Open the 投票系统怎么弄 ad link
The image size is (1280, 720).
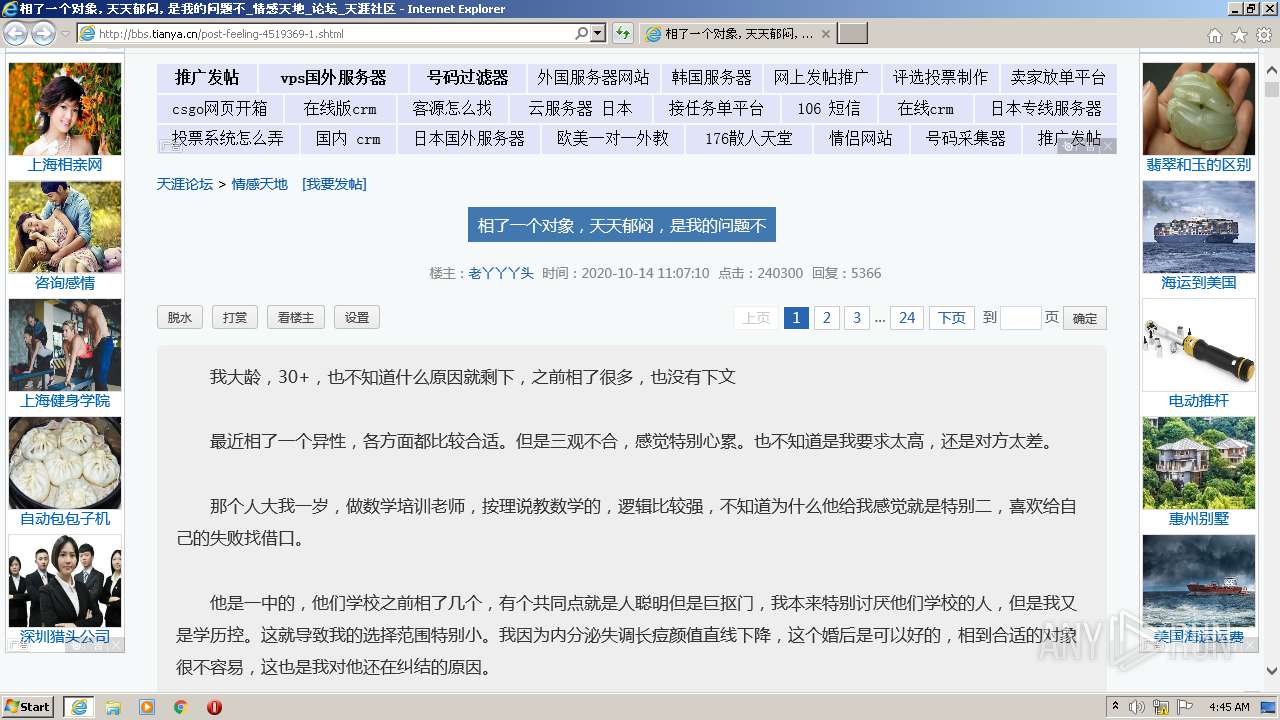(227, 138)
